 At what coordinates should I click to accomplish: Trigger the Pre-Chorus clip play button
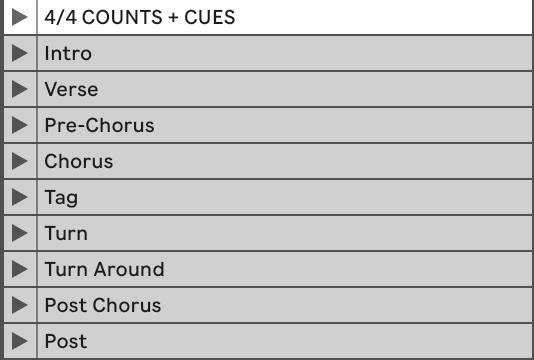(19, 125)
